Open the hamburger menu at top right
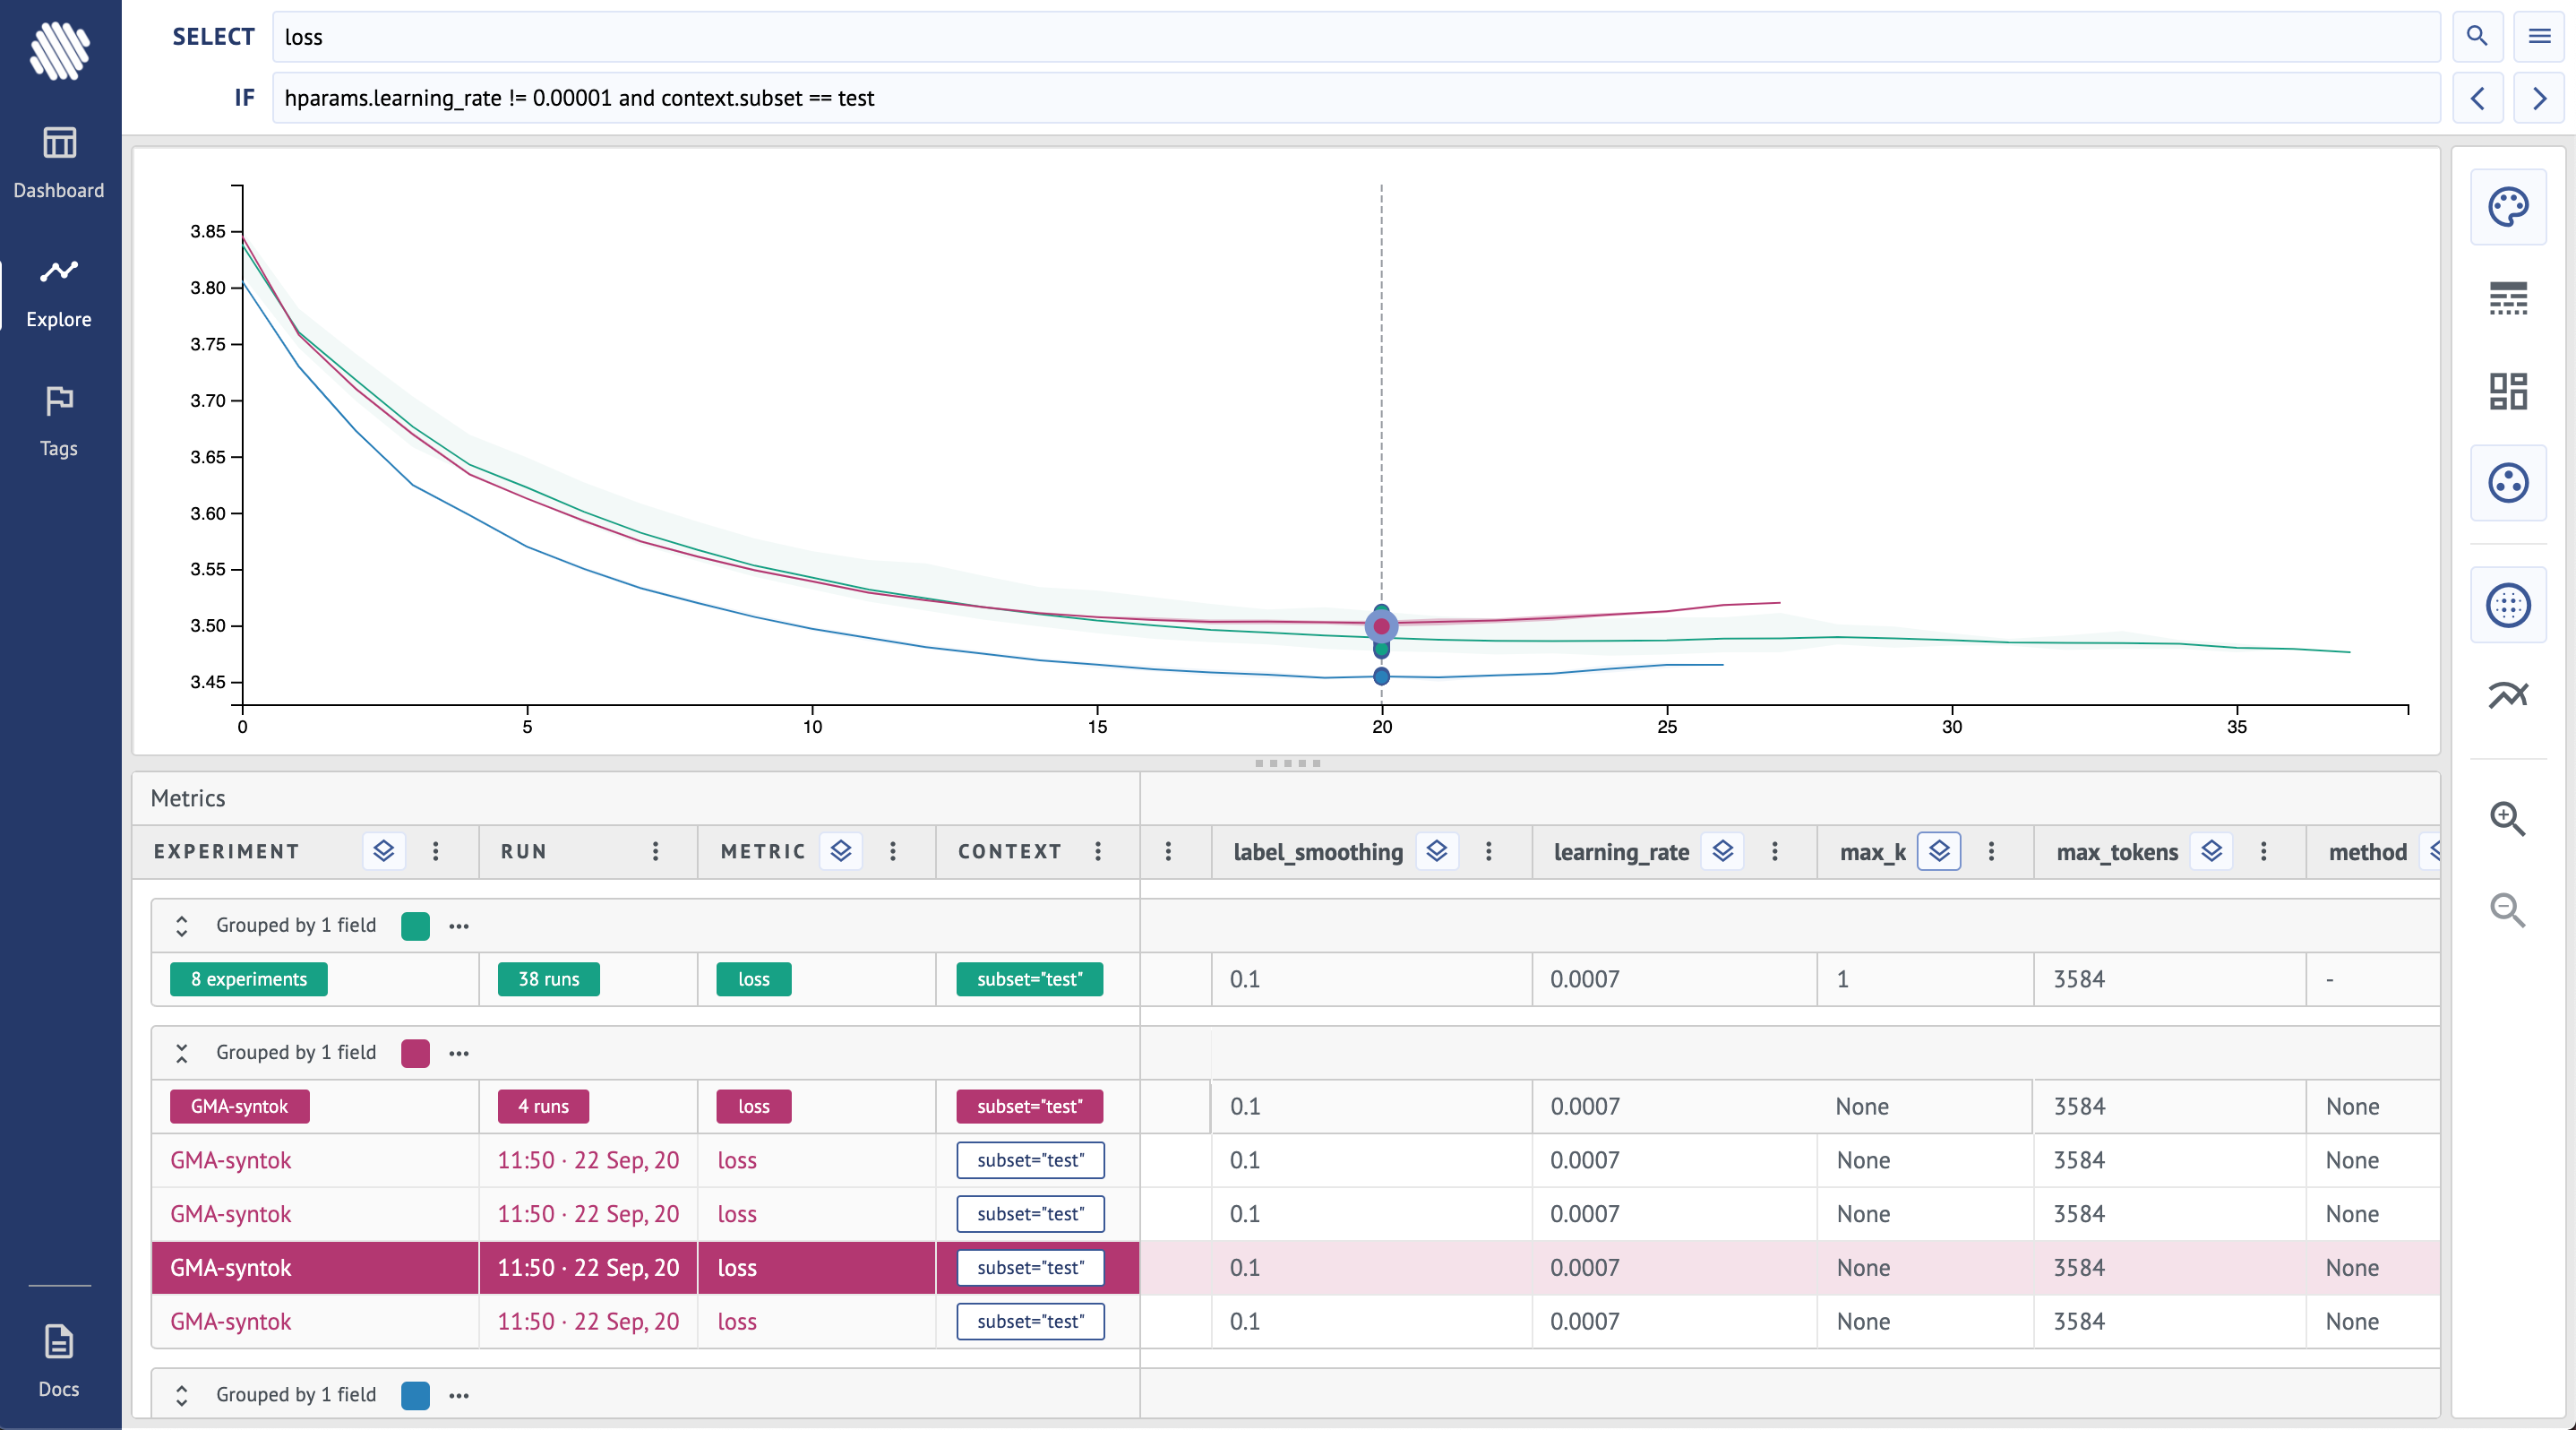2576x1430 pixels. pyautogui.click(x=2538, y=37)
